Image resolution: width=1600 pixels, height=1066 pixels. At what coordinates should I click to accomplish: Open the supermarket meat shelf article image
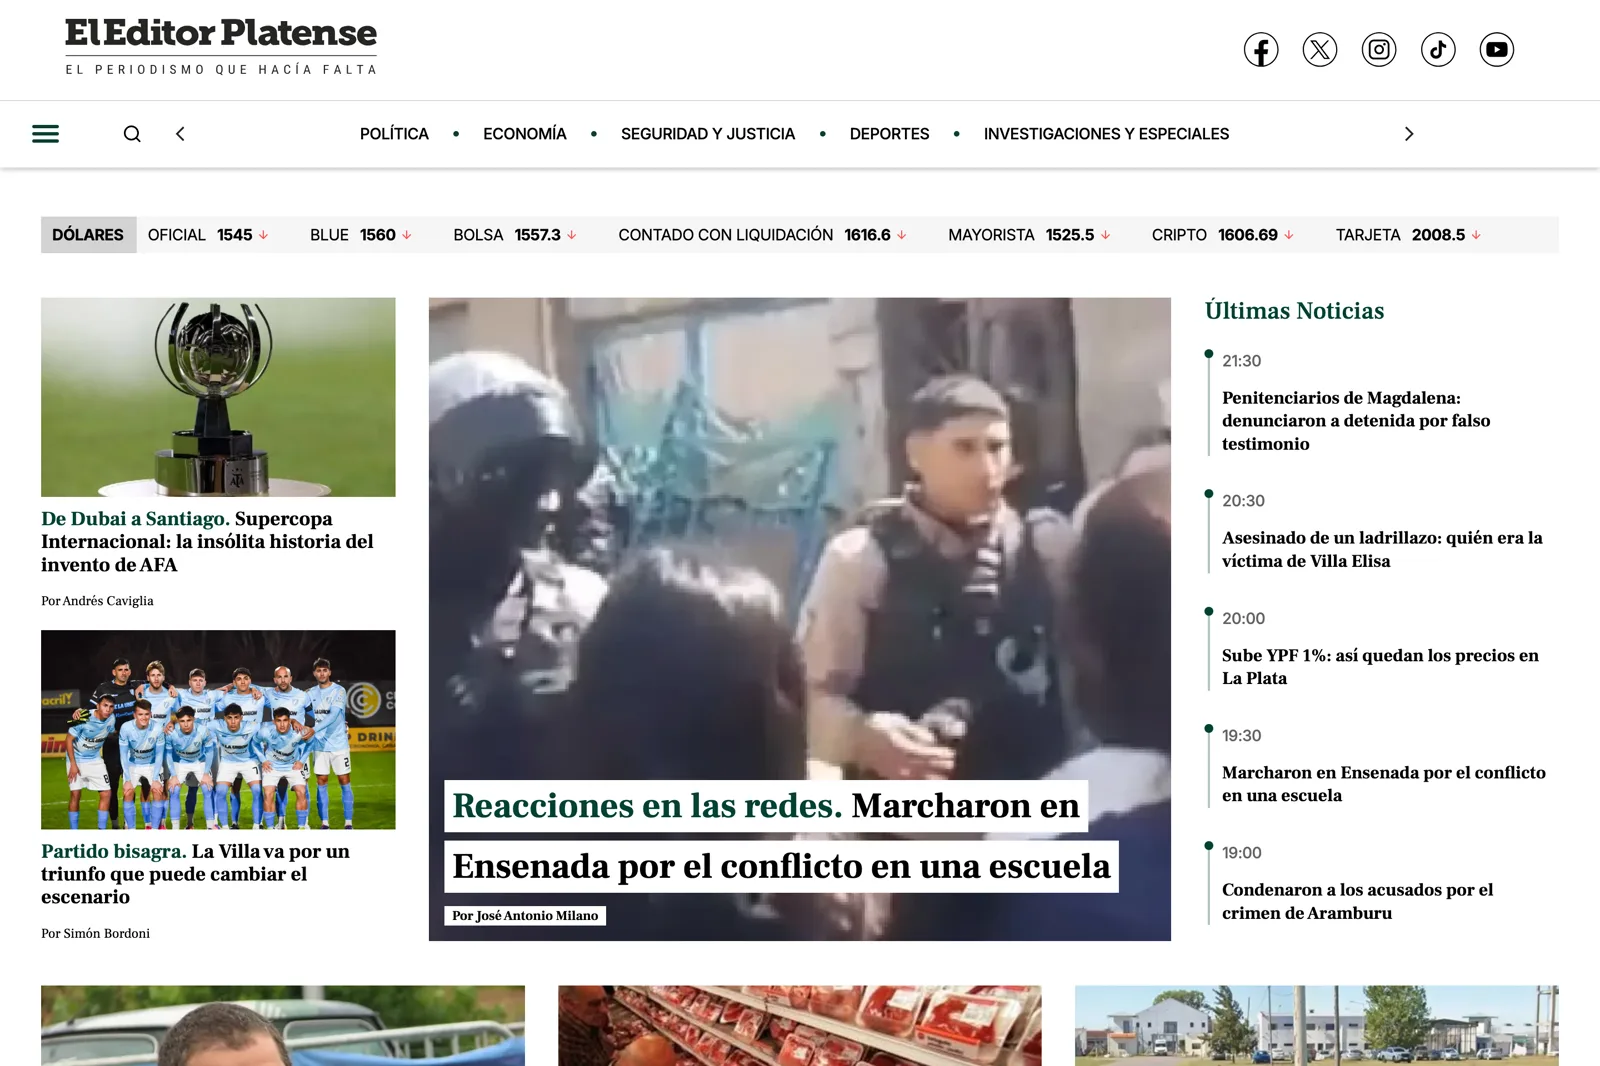pyautogui.click(x=800, y=1026)
